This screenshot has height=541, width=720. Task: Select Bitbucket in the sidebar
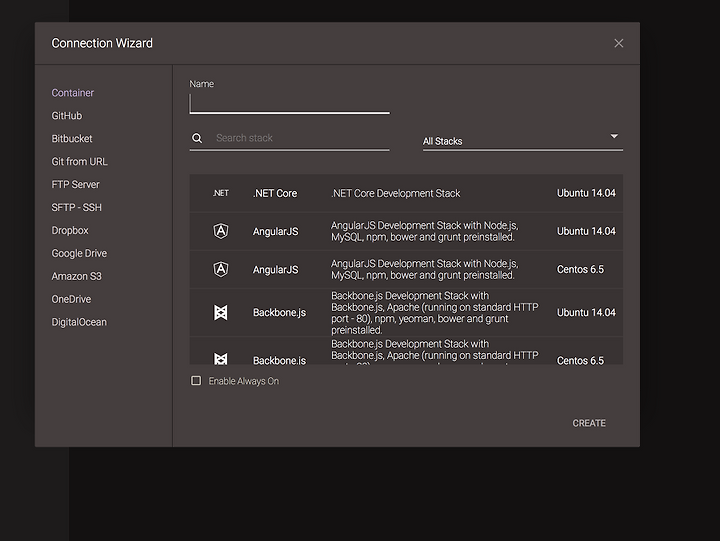pyautogui.click(x=72, y=139)
